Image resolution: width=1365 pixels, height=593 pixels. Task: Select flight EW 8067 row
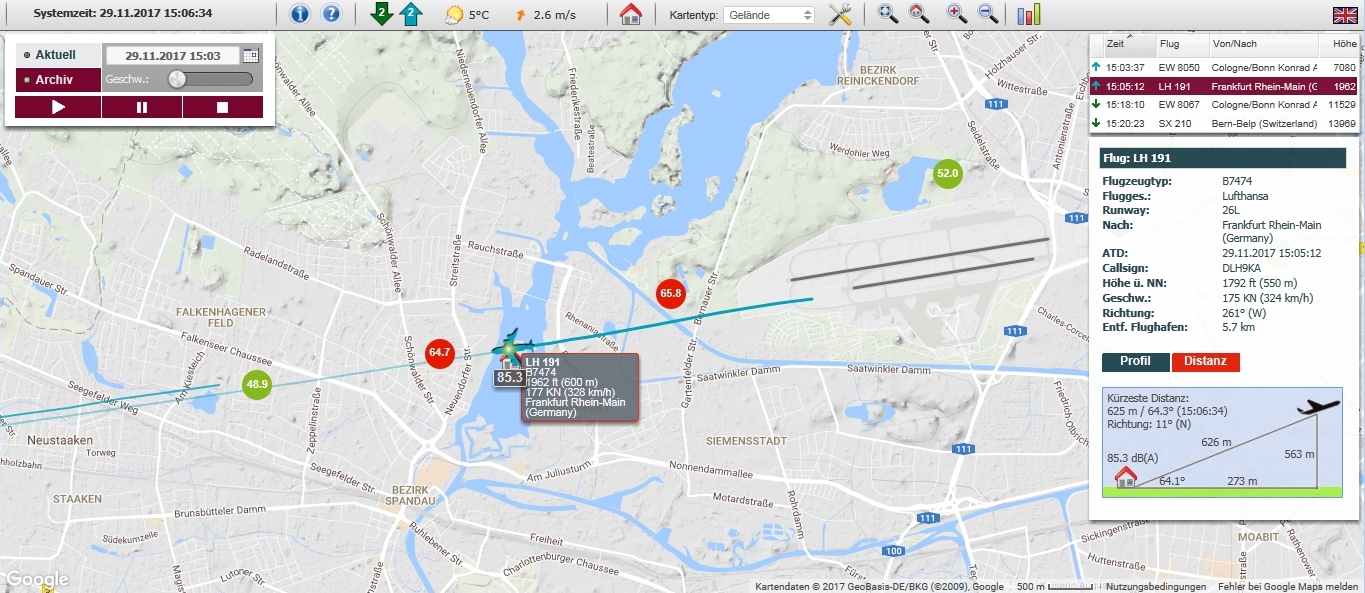1223,105
